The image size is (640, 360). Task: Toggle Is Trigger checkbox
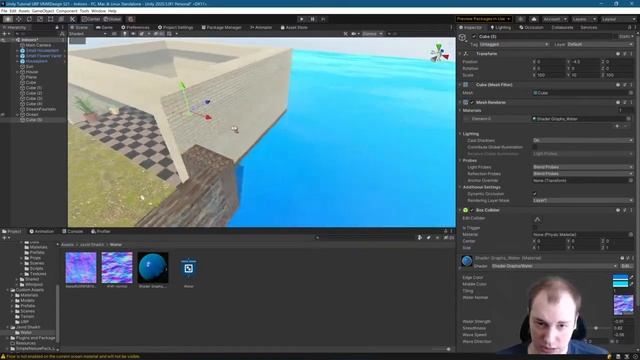(535, 228)
